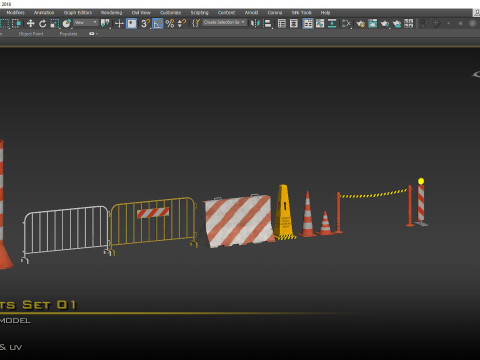Open the Autodesk A360 Gallery icon

coord(409,23)
